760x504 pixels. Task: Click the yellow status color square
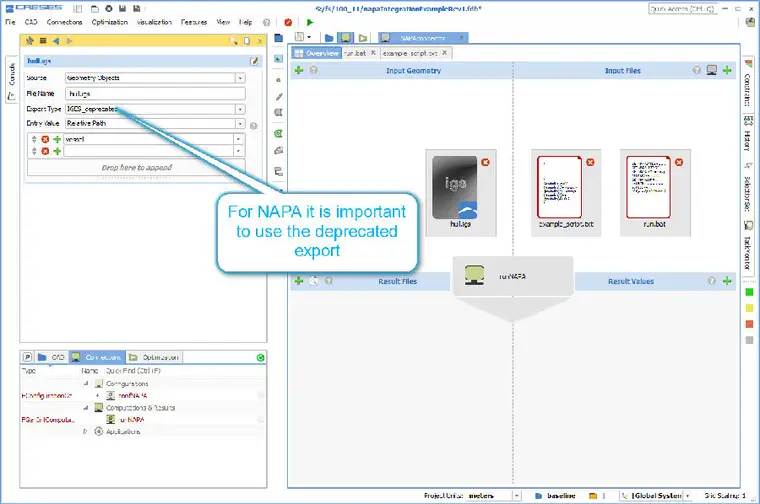749,308
